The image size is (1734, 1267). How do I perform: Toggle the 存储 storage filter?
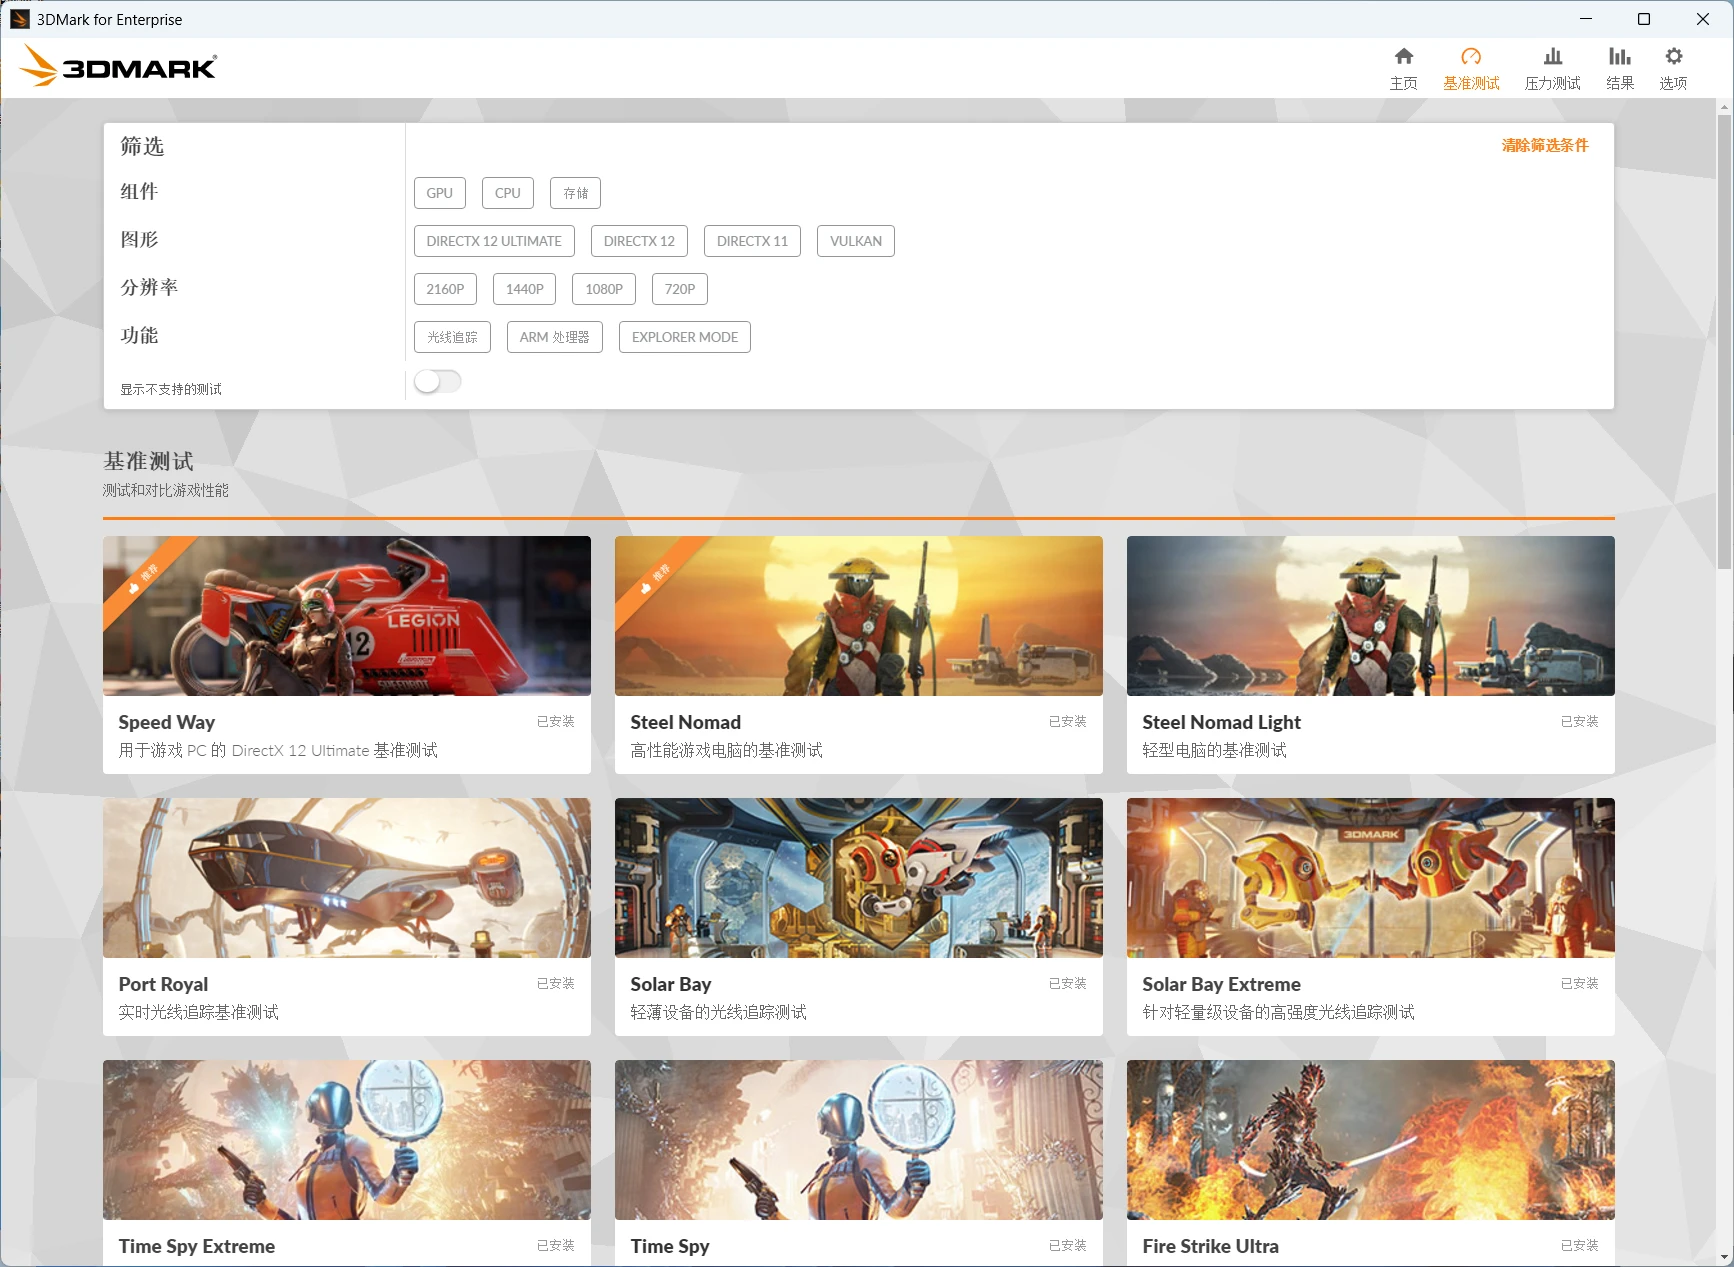coord(575,193)
